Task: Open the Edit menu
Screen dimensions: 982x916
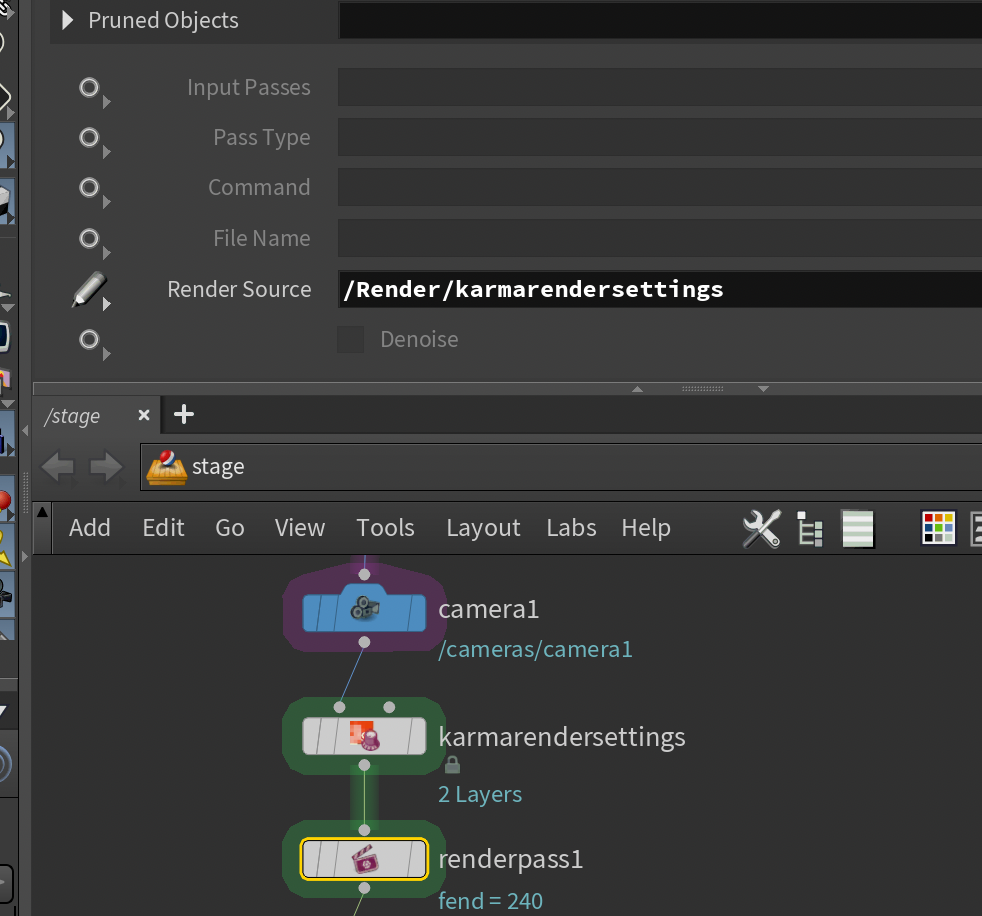Action: coord(163,528)
